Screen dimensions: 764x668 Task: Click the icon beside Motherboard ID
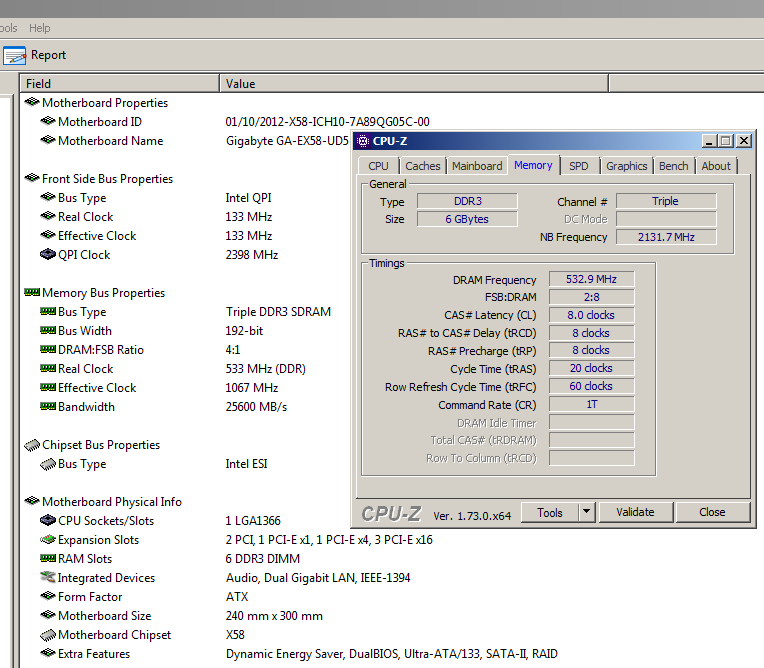pos(48,121)
